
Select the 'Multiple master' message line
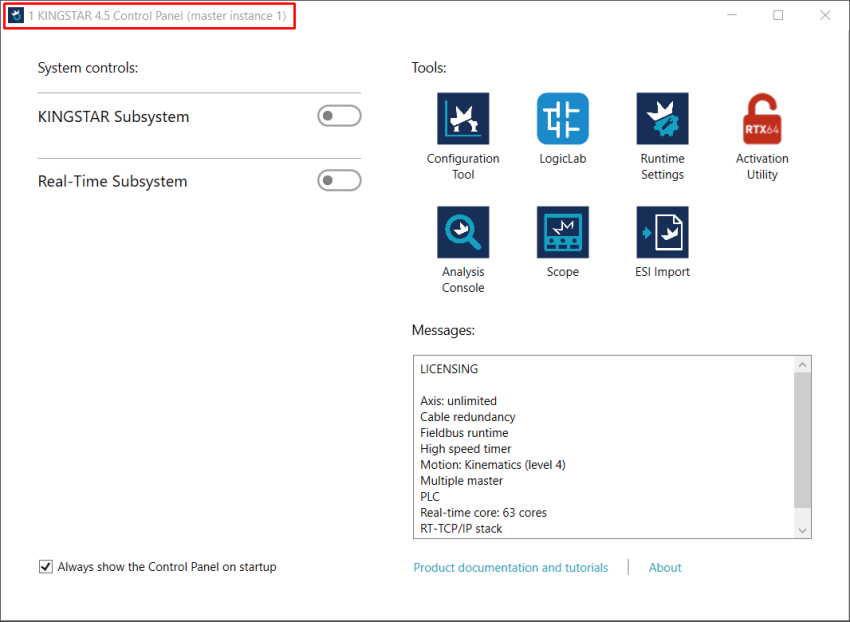pos(461,480)
